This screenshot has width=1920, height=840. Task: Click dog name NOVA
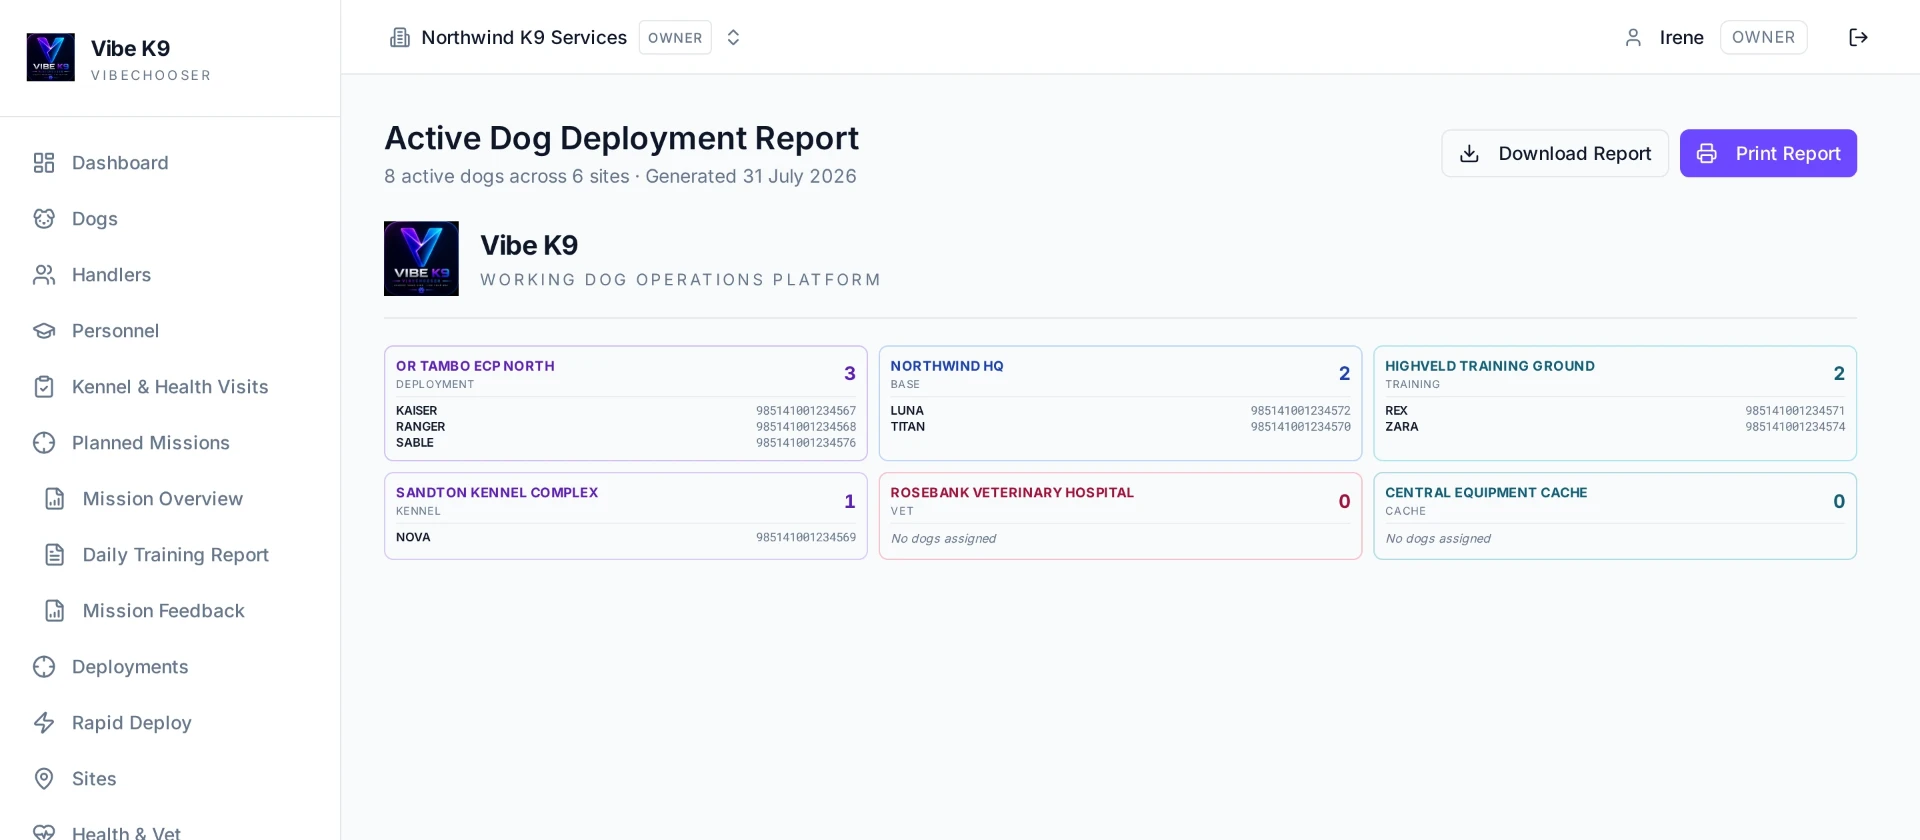pos(413,538)
